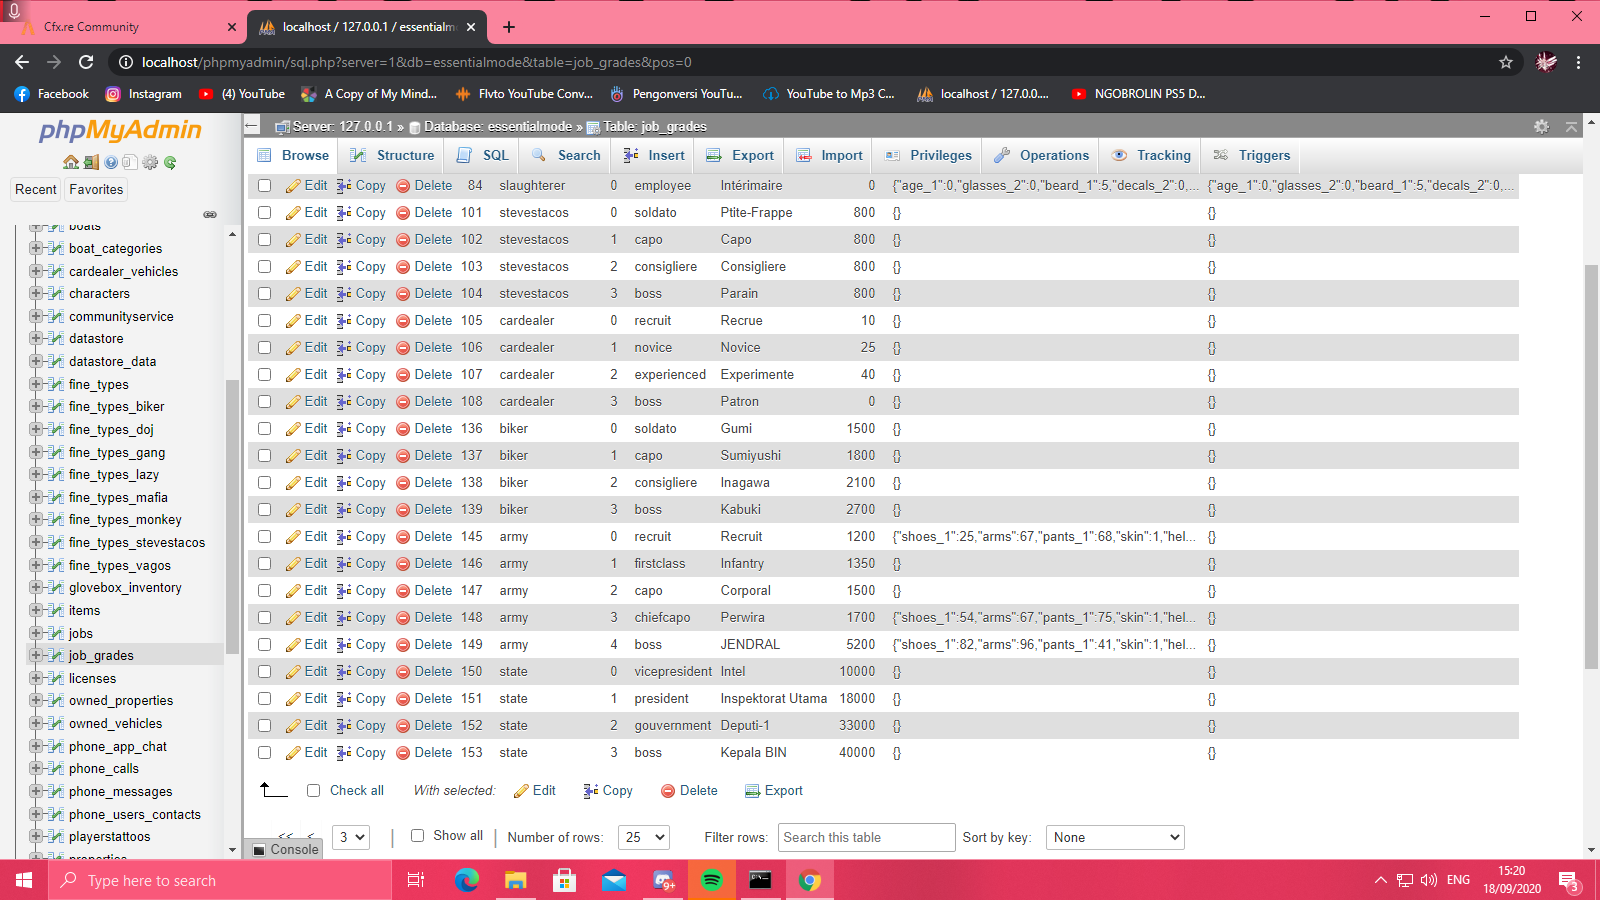Open the characters table link
Screen dimensions: 1600x900
99,294
